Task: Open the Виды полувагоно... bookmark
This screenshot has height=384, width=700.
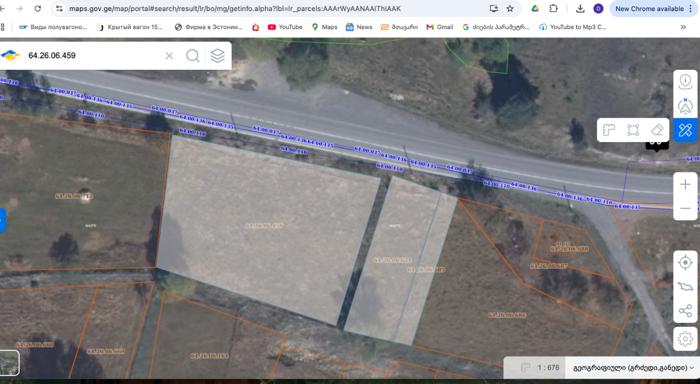Action: pos(54,27)
